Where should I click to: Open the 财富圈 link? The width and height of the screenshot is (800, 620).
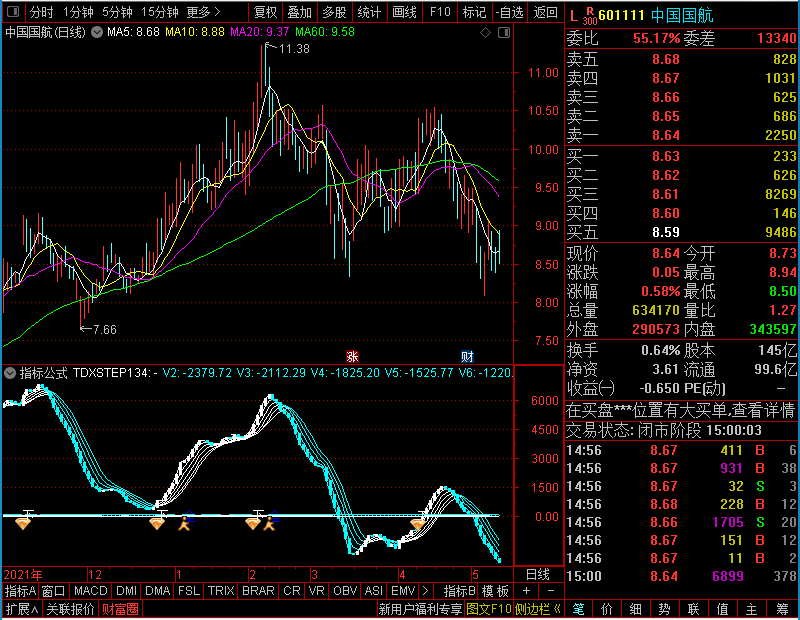click(120, 609)
